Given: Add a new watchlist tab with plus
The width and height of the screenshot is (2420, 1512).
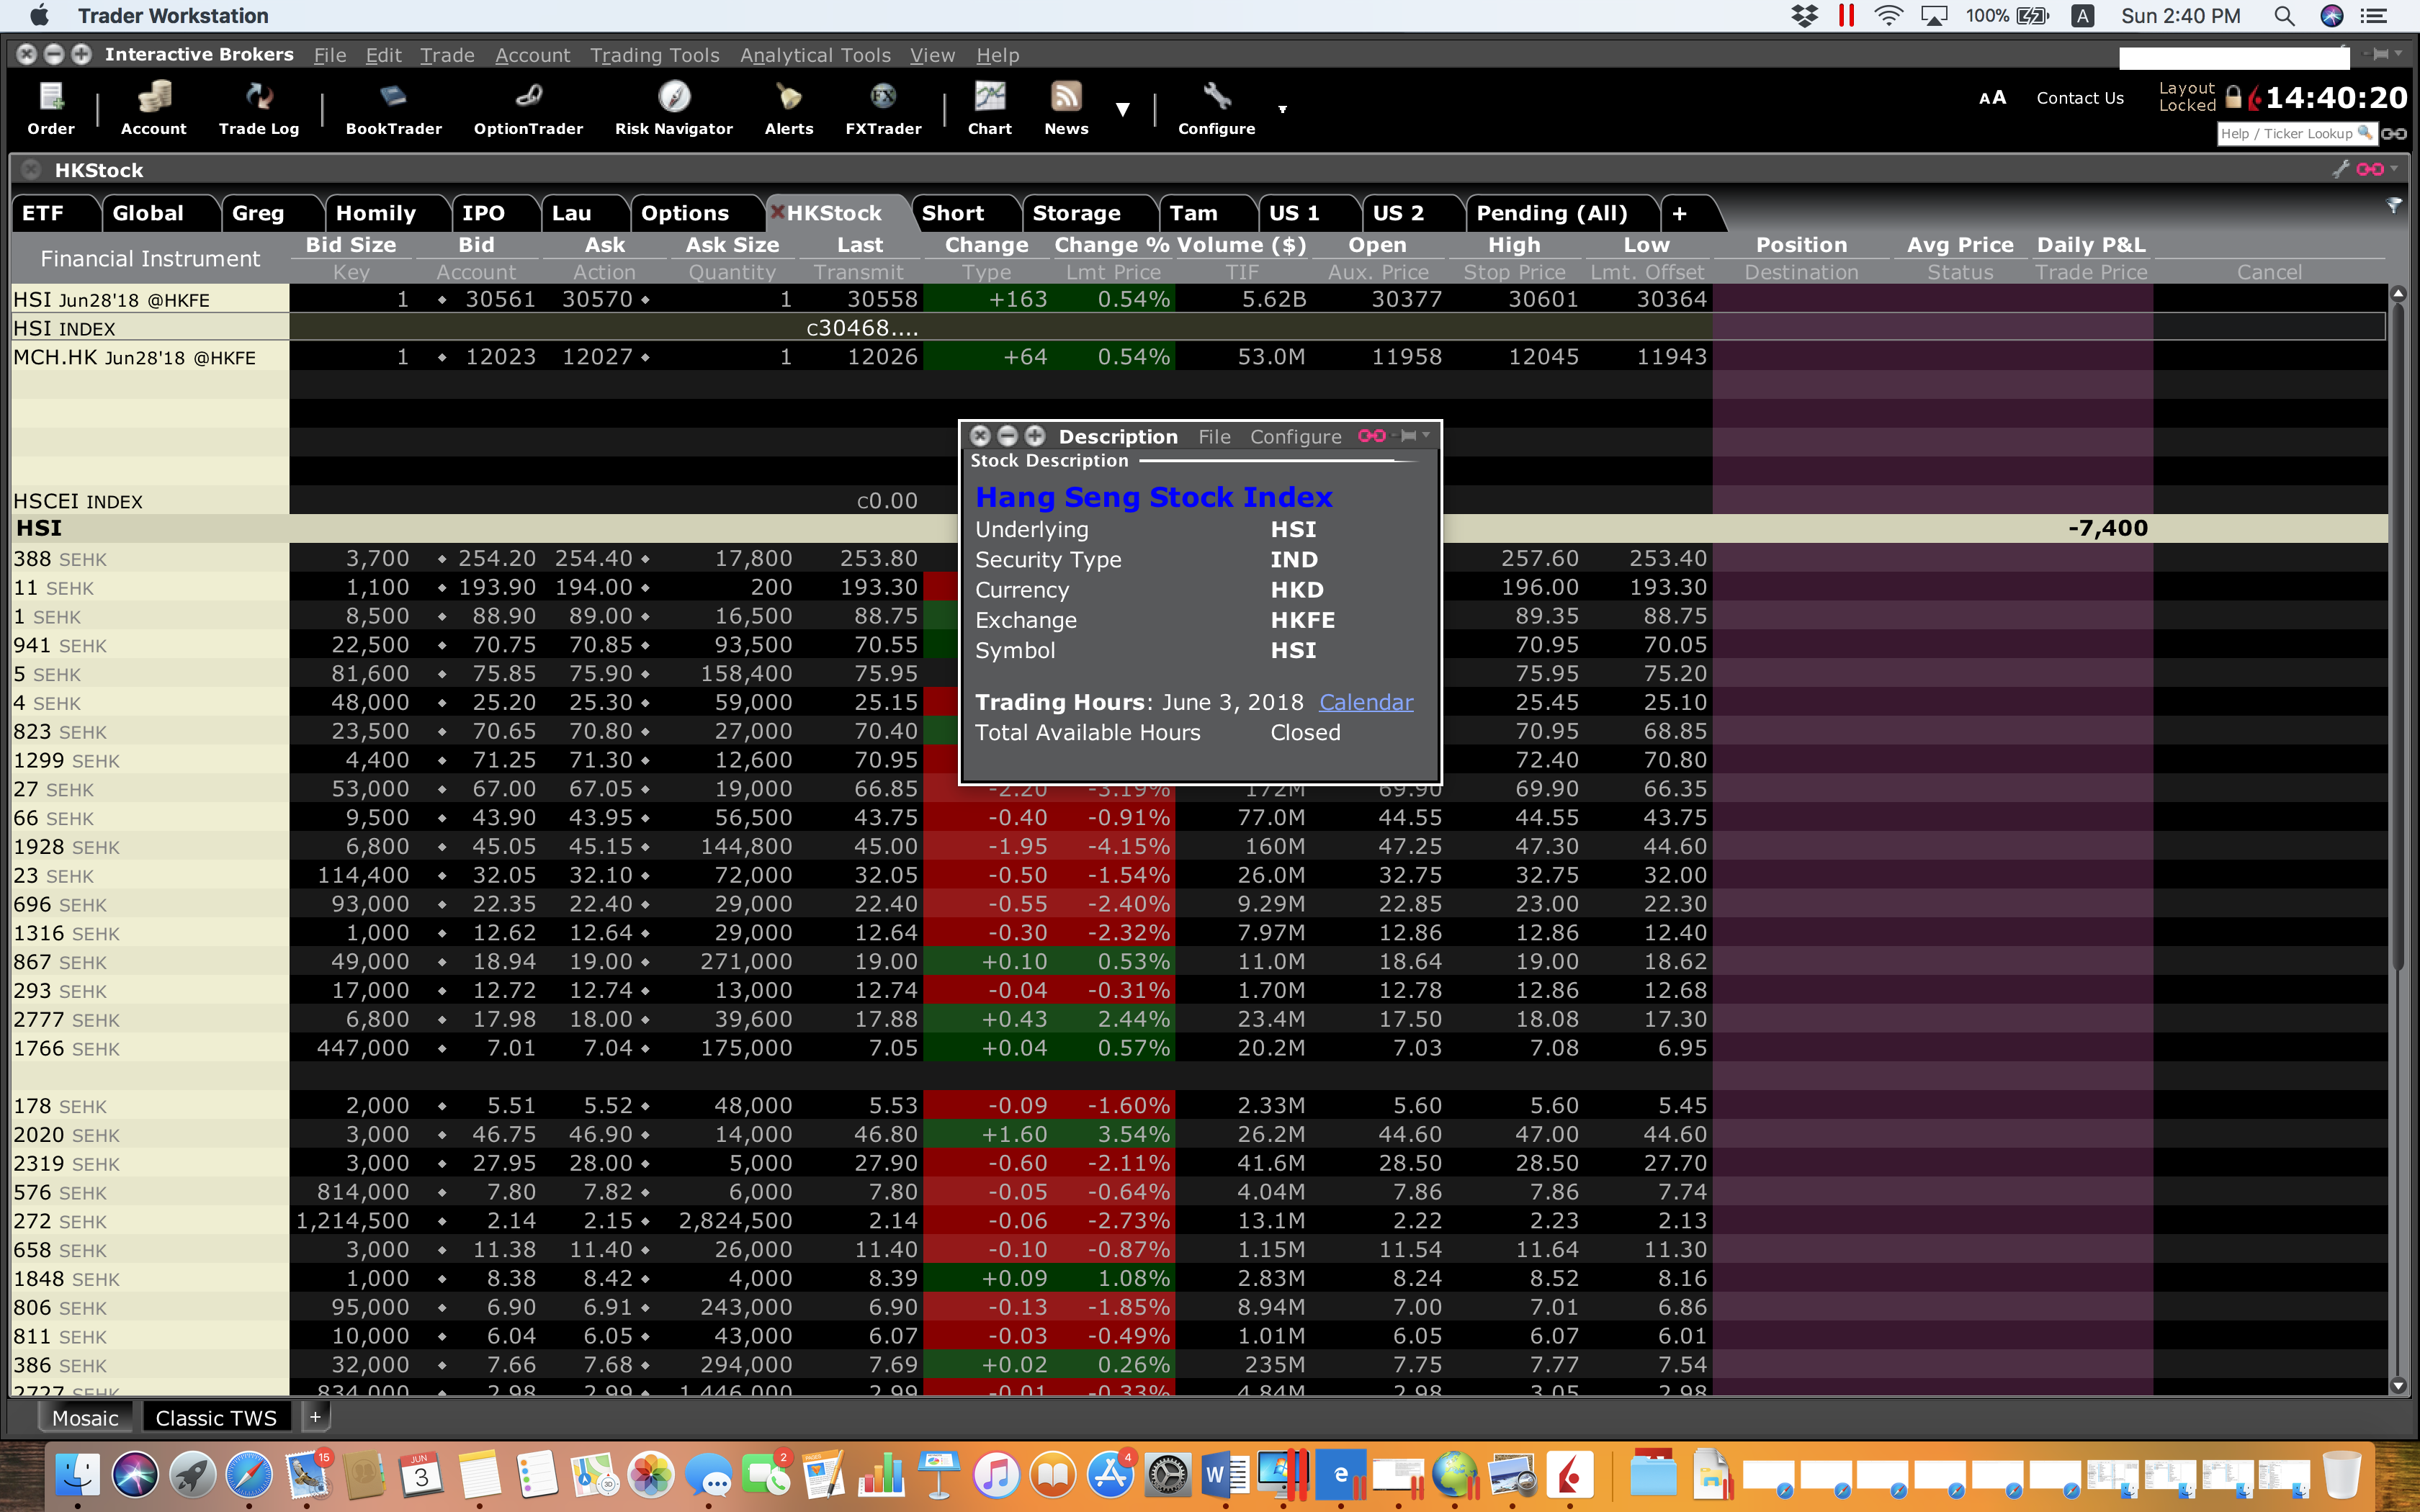Looking at the screenshot, I should [x=1679, y=213].
